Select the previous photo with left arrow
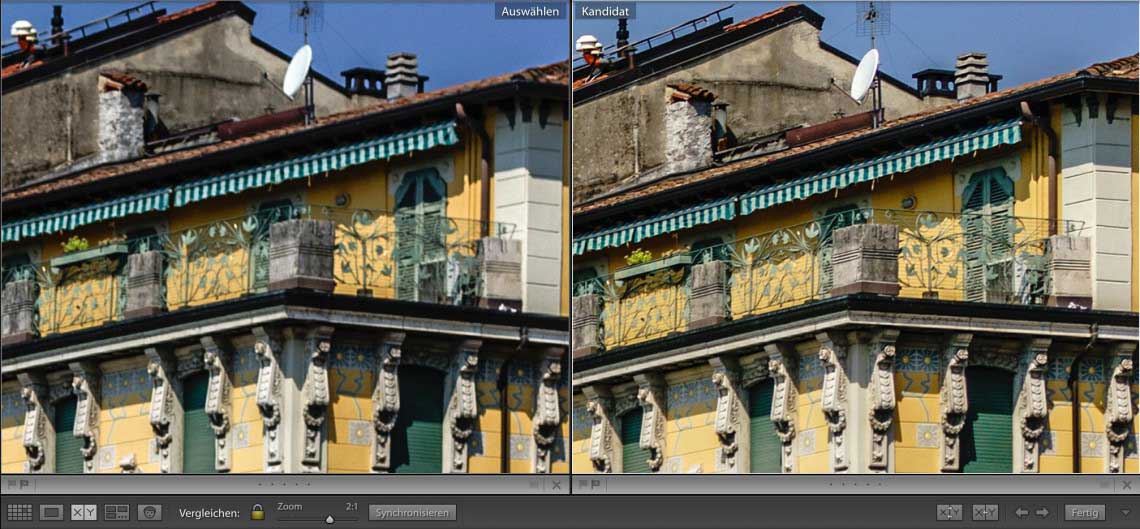The height and width of the screenshot is (529, 1140). pos(1021,512)
